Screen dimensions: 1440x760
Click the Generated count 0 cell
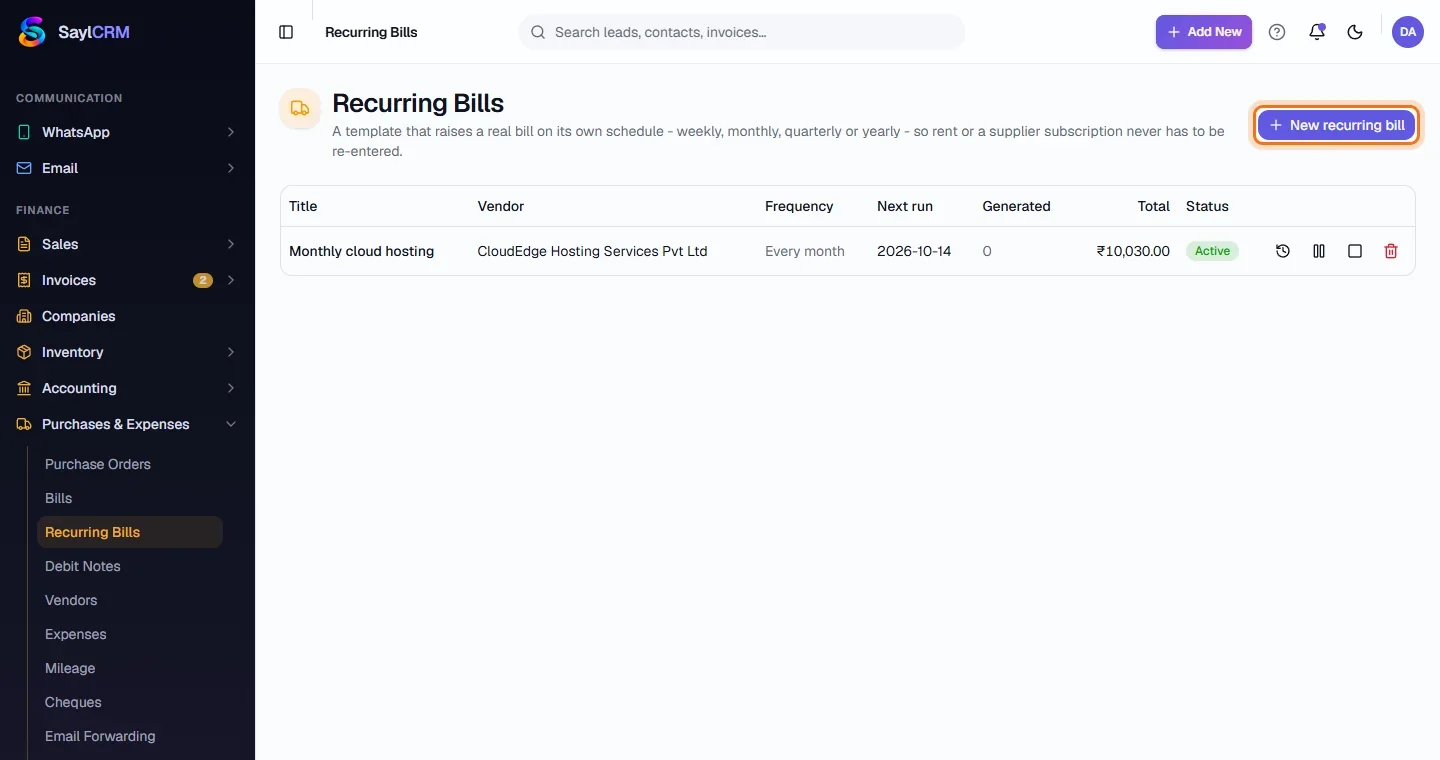point(987,251)
